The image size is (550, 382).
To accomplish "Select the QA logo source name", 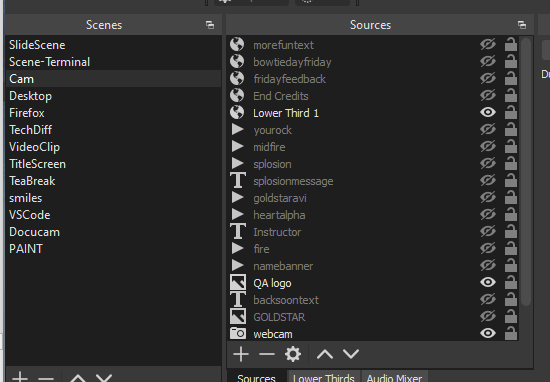I will [x=272, y=283].
